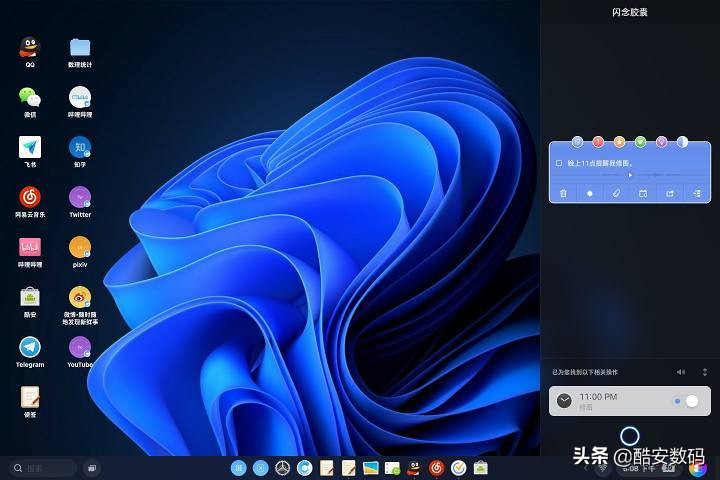The image size is (720, 480).
Task: Select the red note color circle
Action: click(x=598, y=142)
